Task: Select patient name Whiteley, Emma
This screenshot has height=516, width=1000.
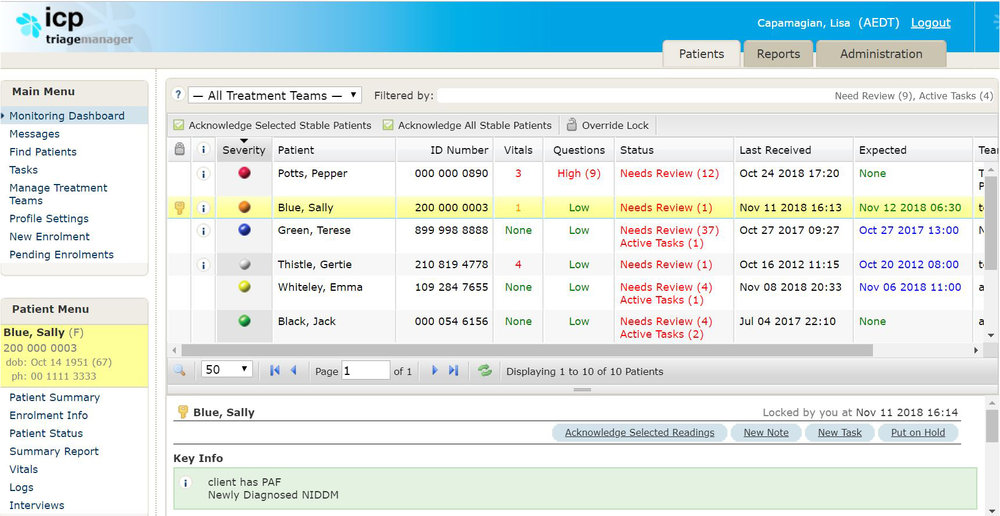Action: (x=320, y=287)
